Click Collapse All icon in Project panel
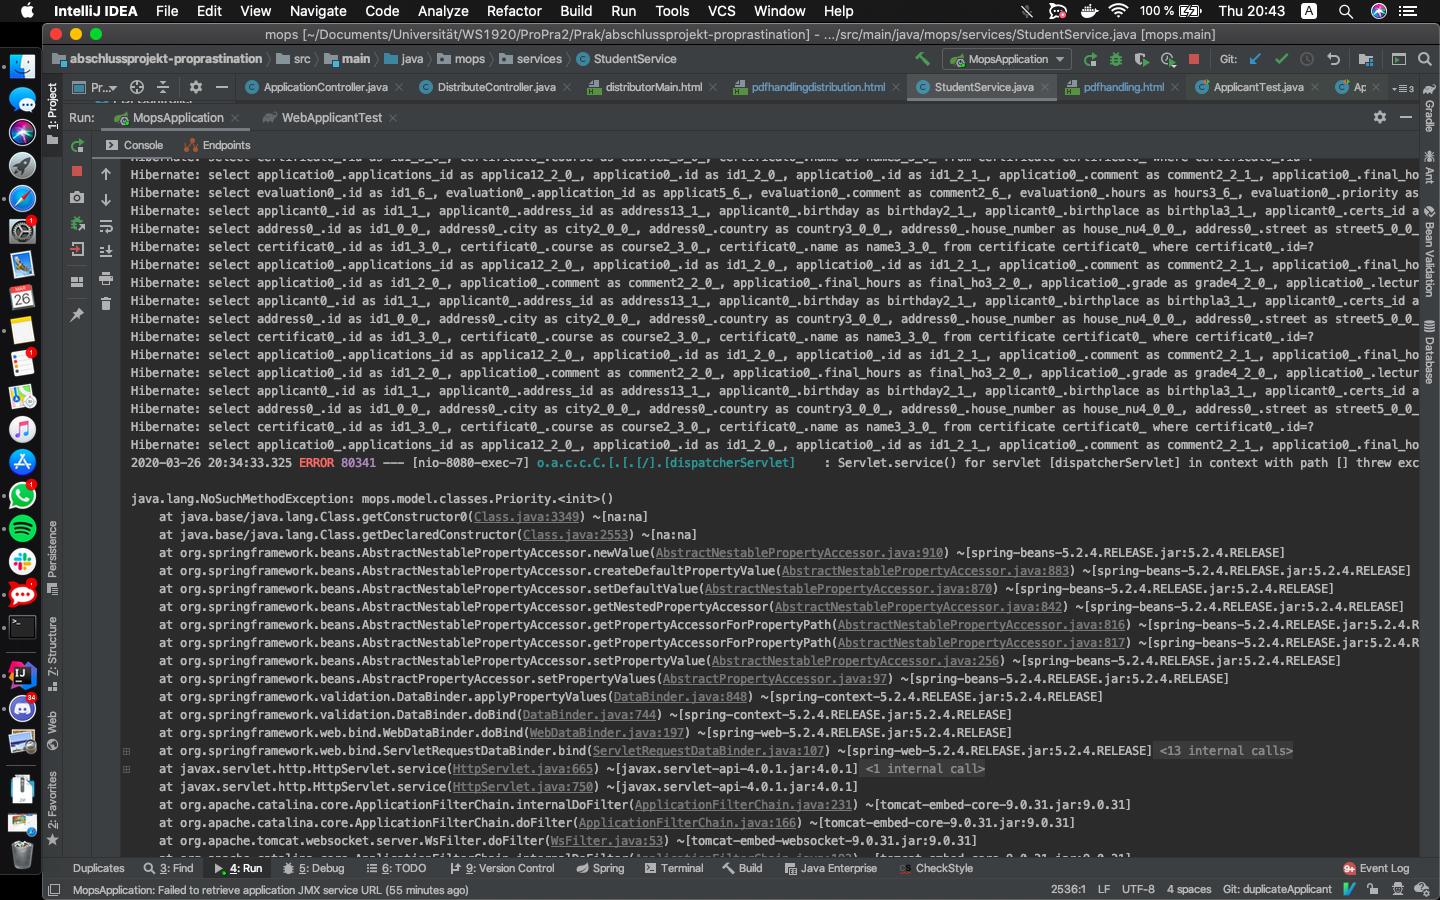 (x=163, y=87)
